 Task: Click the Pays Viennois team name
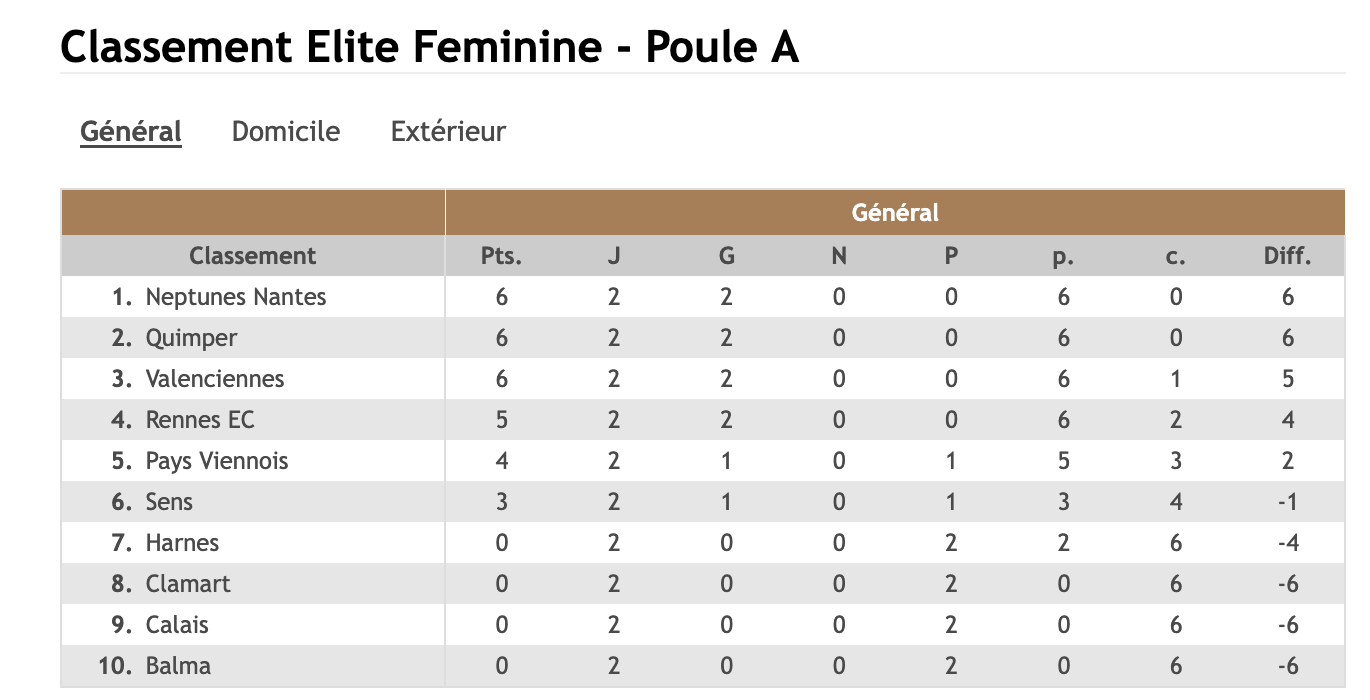tap(217, 461)
